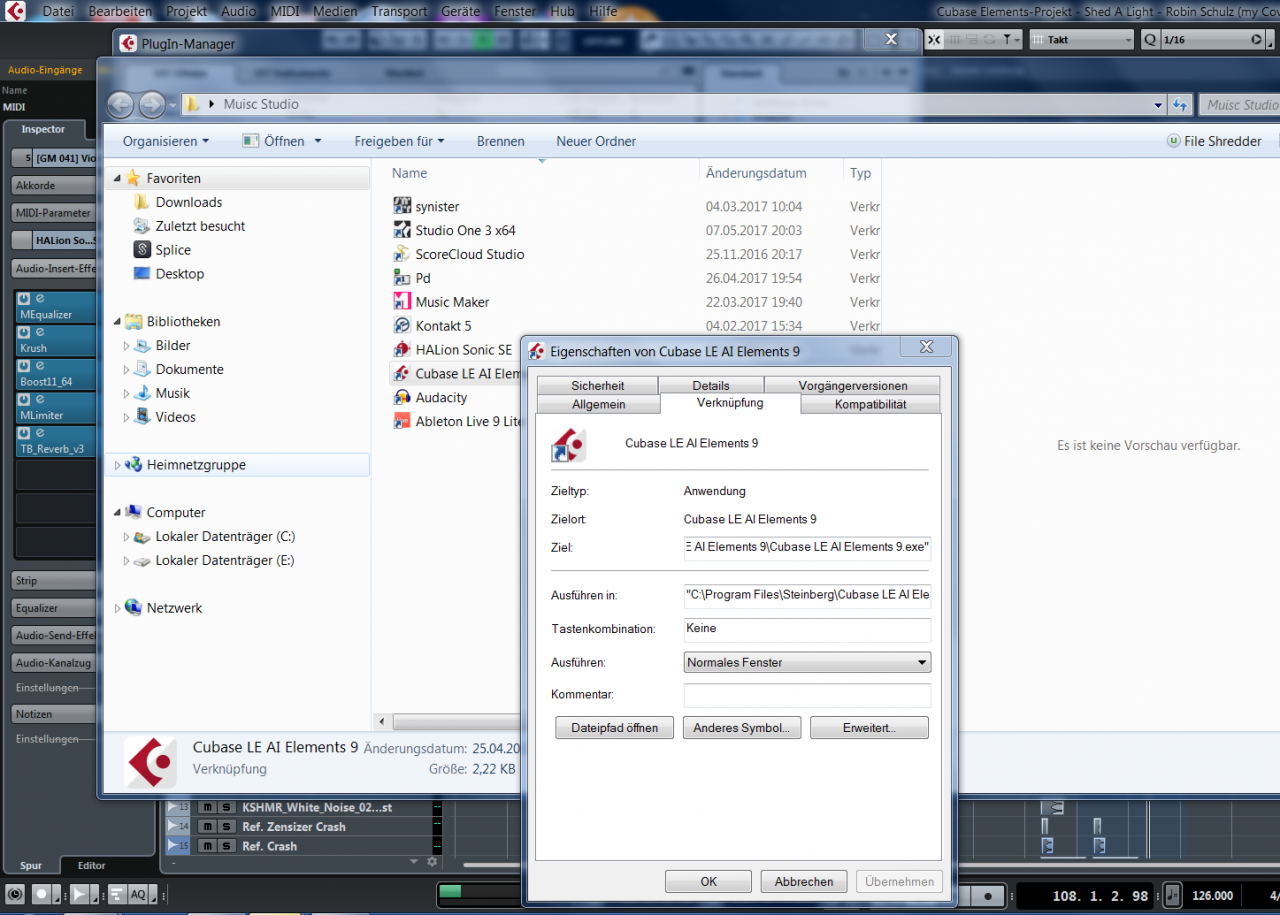Click the AQ auto-quantize button
This screenshot has height=915, width=1280.
(x=139, y=894)
